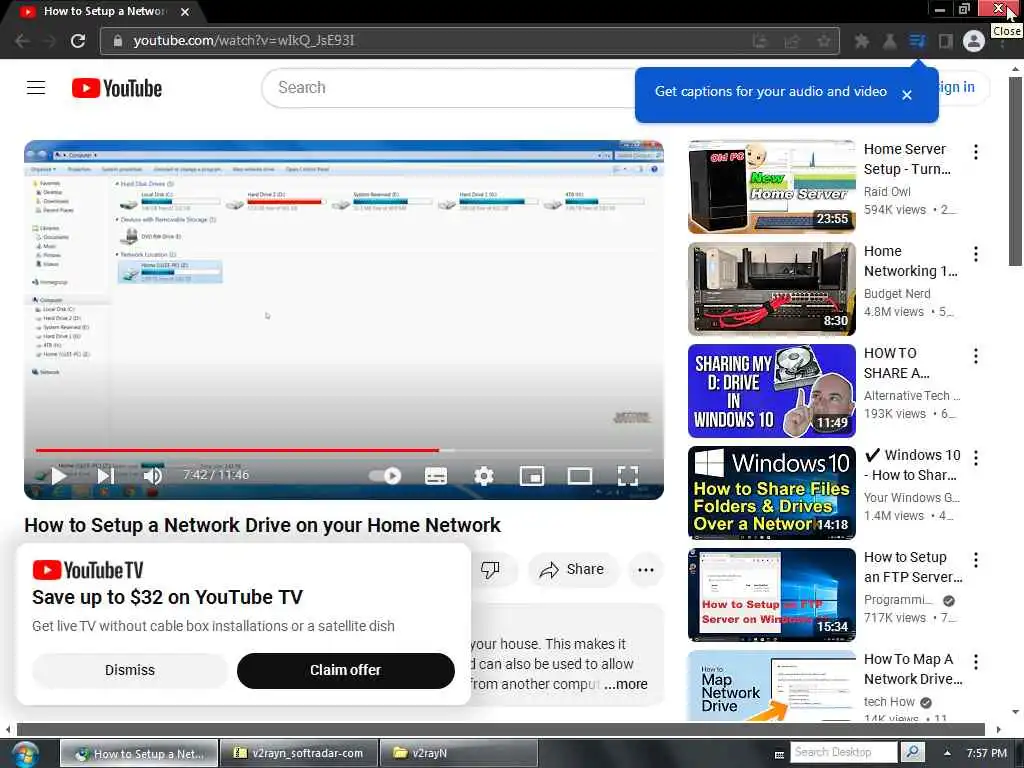
Task: Open the taskbar clock showing 7:57 PM
Action: coord(987,753)
